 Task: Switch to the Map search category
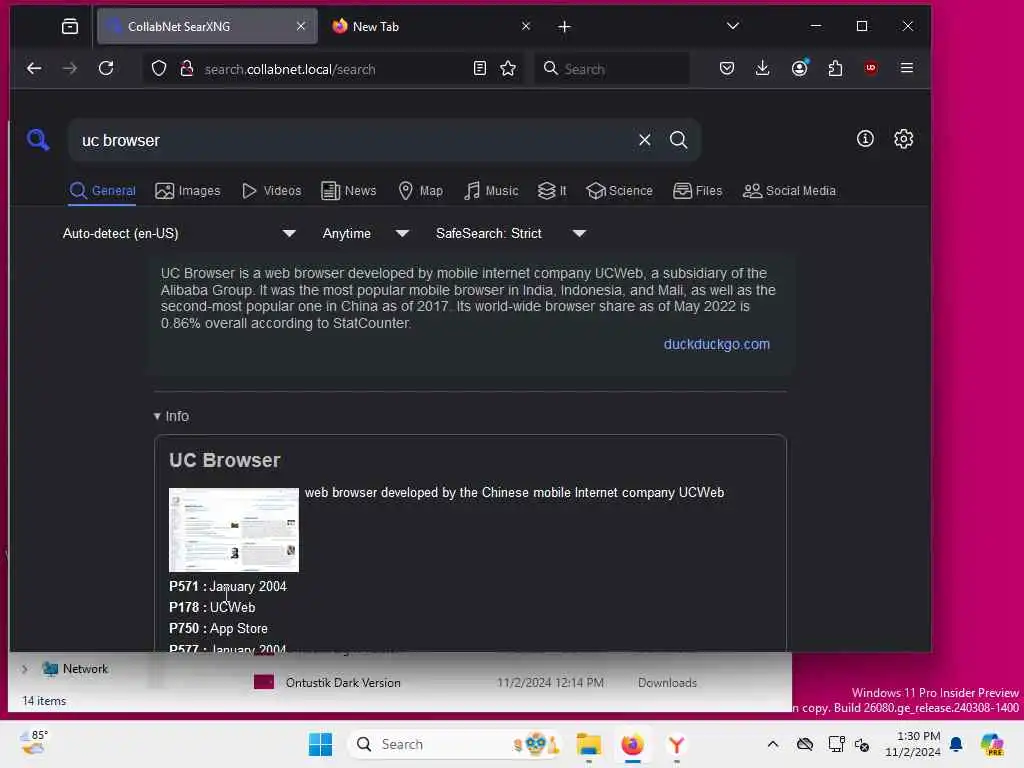click(x=421, y=191)
